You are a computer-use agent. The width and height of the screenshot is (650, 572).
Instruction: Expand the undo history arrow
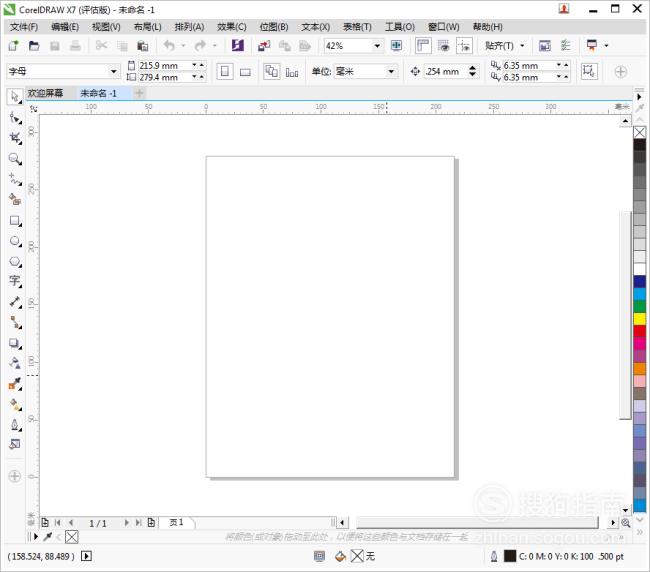[x=183, y=46]
